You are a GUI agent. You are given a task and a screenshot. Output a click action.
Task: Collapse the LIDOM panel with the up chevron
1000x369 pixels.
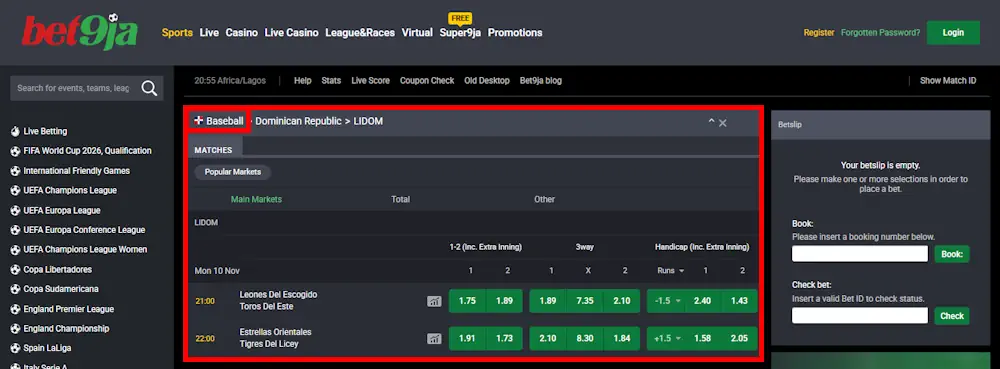point(711,122)
